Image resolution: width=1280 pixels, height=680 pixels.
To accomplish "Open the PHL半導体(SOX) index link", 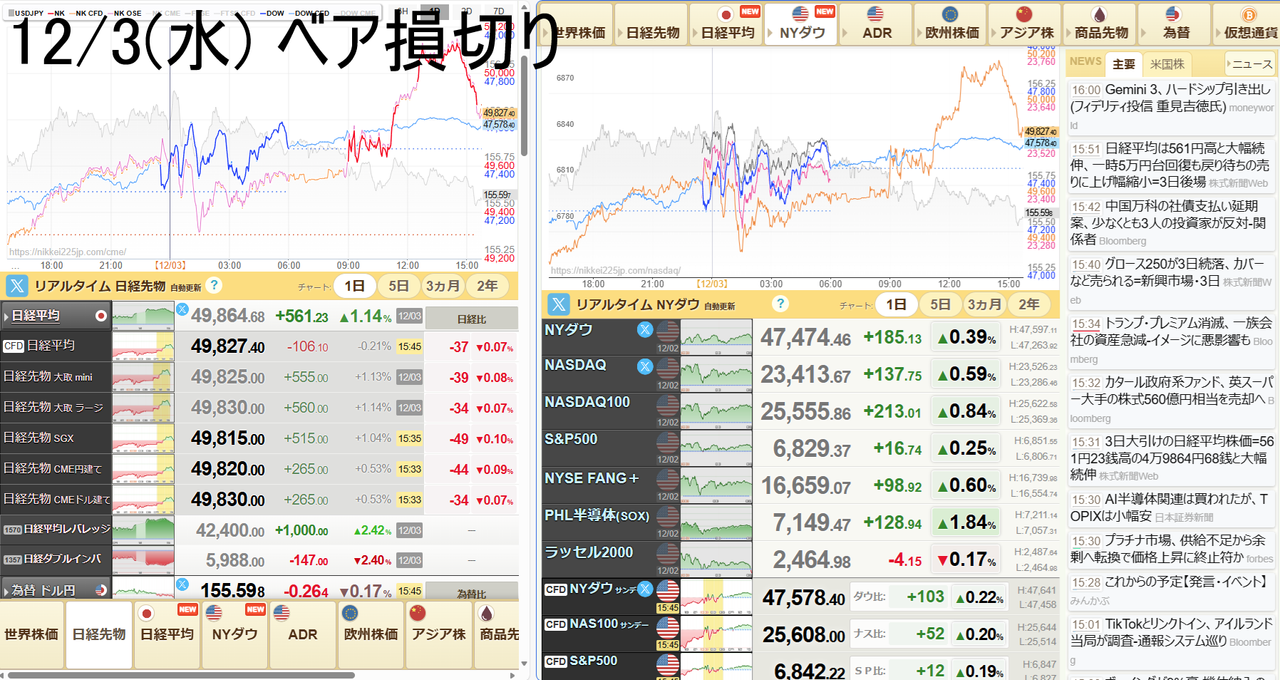I will [x=597, y=515].
